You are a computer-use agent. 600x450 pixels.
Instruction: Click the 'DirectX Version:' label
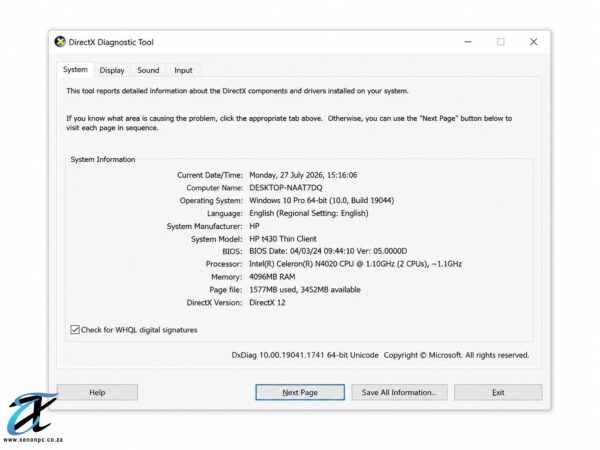[214, 303]
